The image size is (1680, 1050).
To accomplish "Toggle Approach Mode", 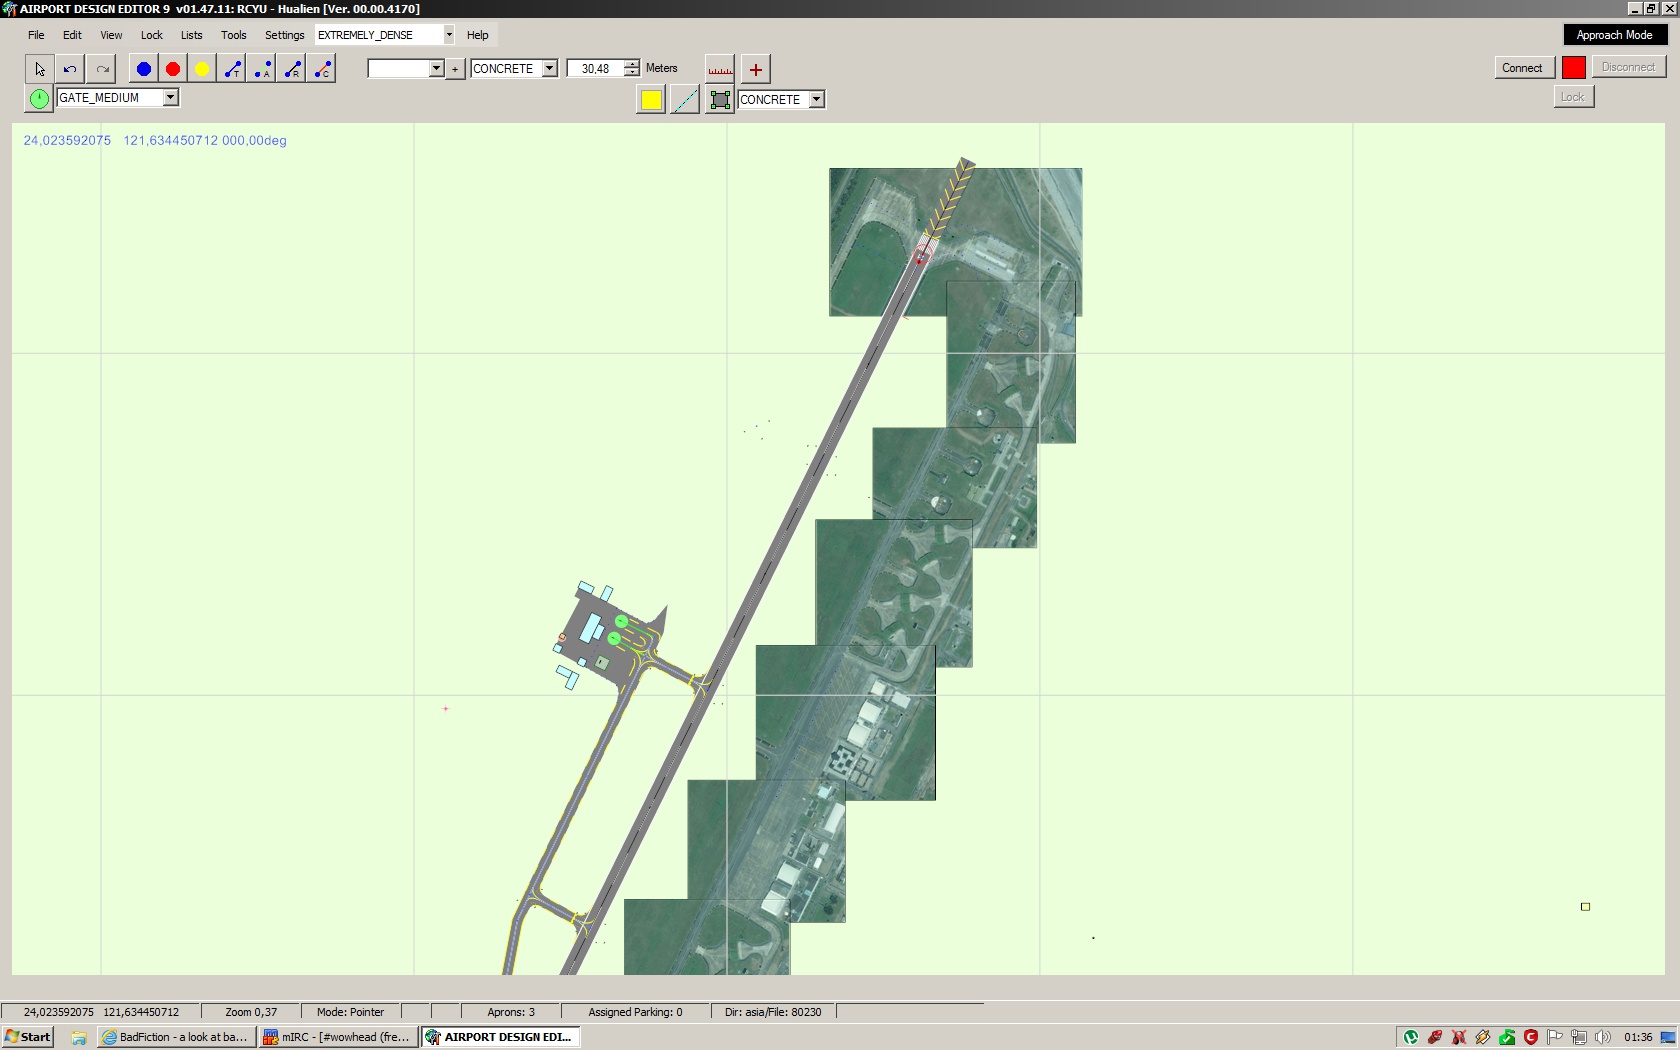I will pos(1613,35).
